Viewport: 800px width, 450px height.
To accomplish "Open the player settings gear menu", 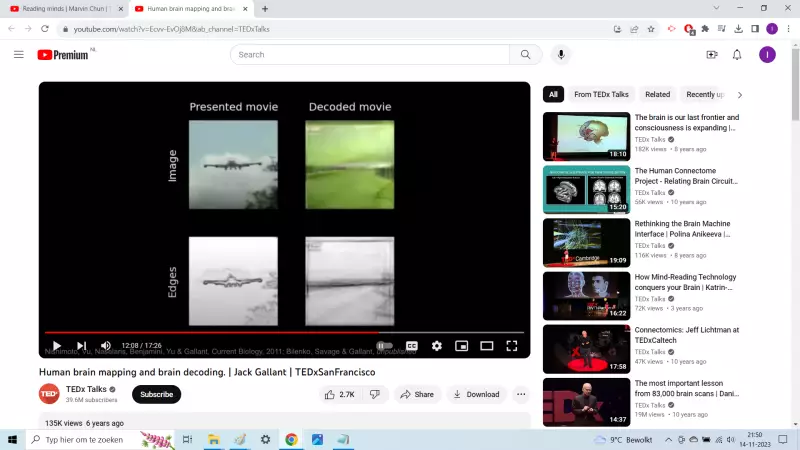I will [437, 346].
